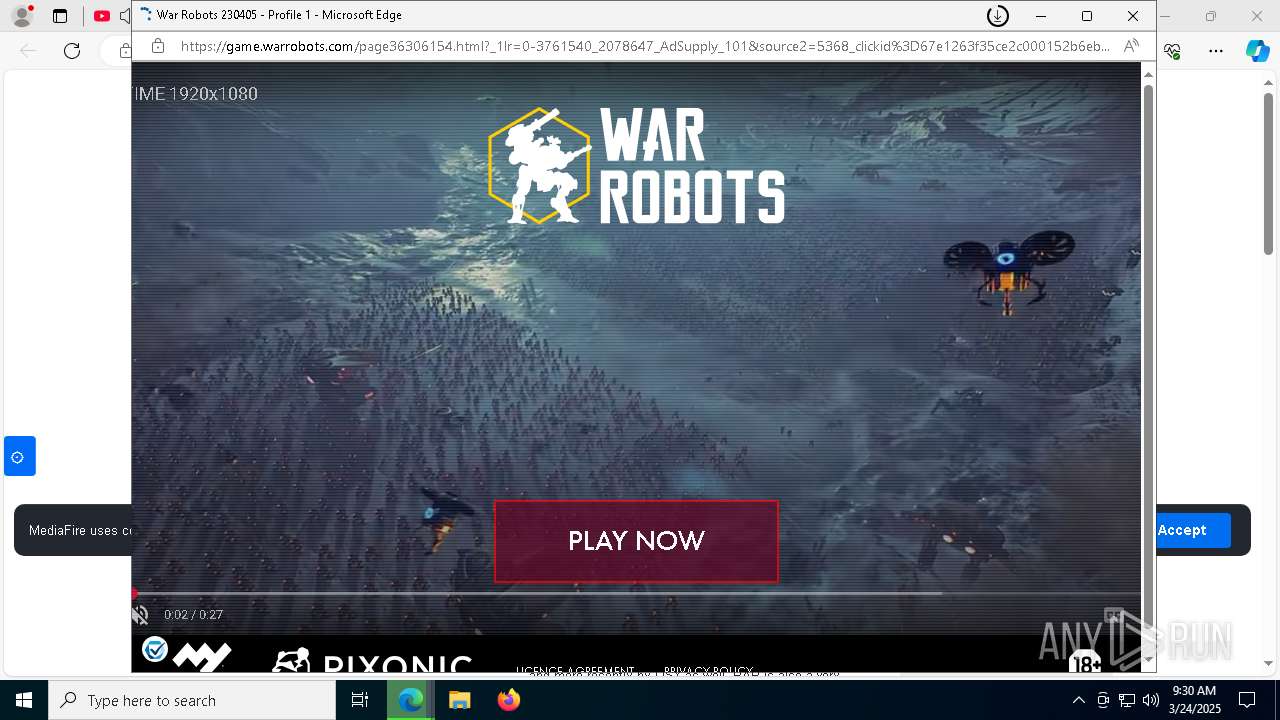Image resolution: width=1280 pixels, height=720 pixels.
Task: Unmute the War Robots video
Action: [x=141, y=615]
